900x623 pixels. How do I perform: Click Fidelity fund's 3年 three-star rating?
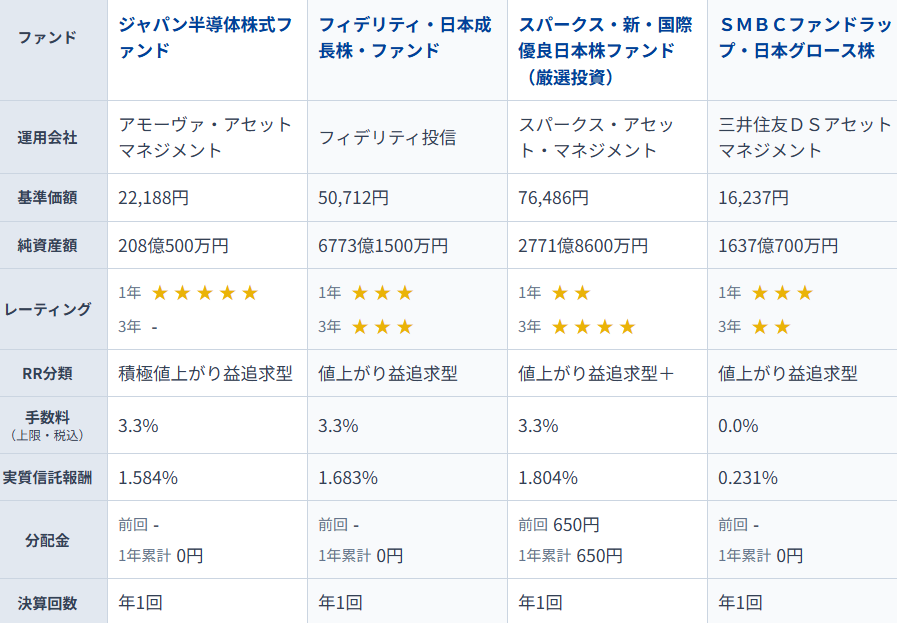(x=381, y=326)
